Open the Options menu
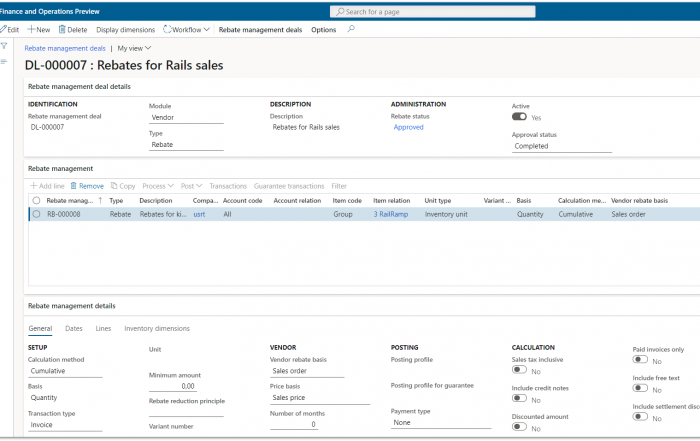 (324, 29)
